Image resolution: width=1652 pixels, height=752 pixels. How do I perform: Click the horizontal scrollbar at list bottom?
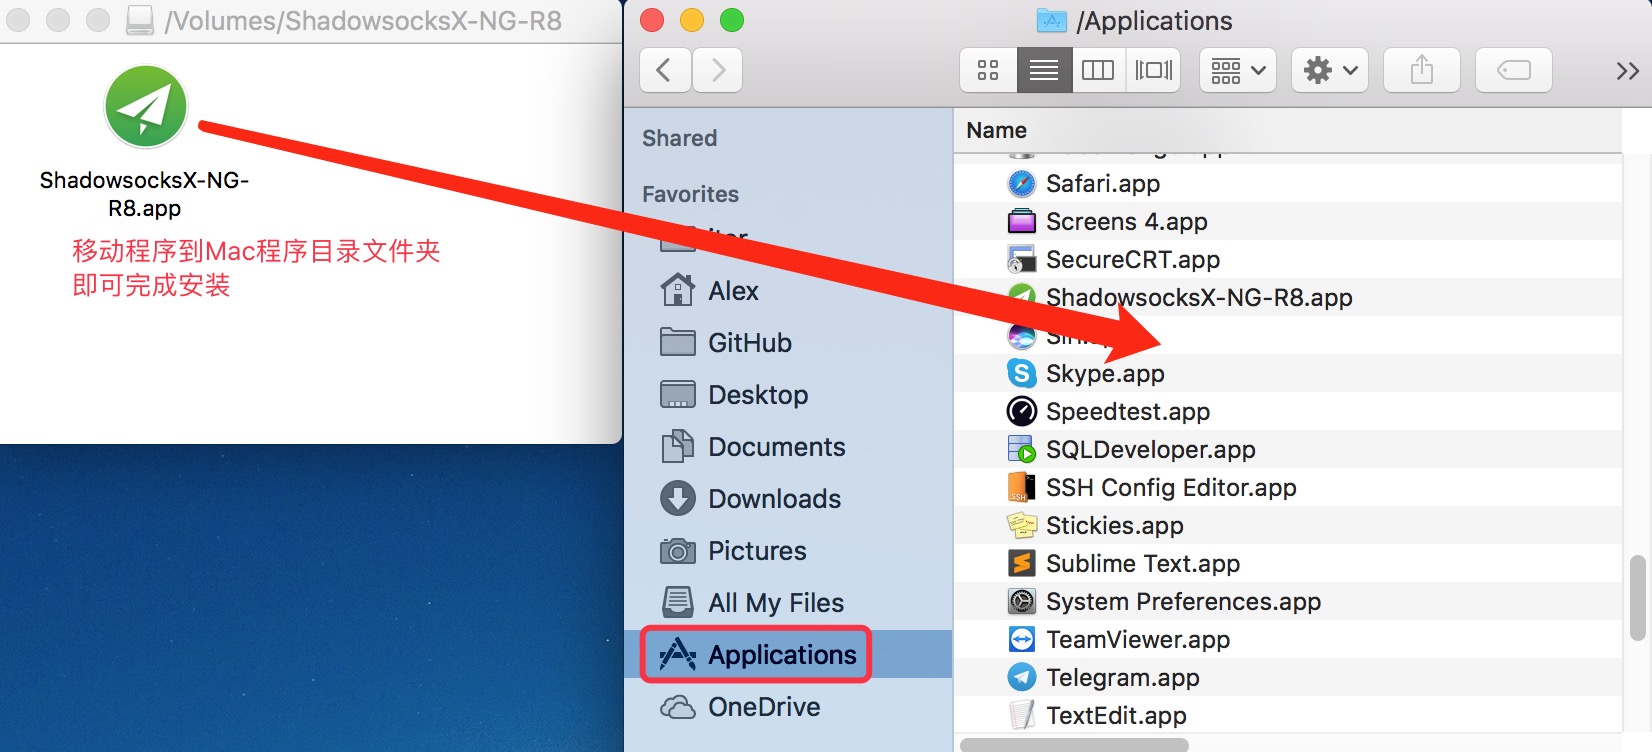click(1074, 745)
